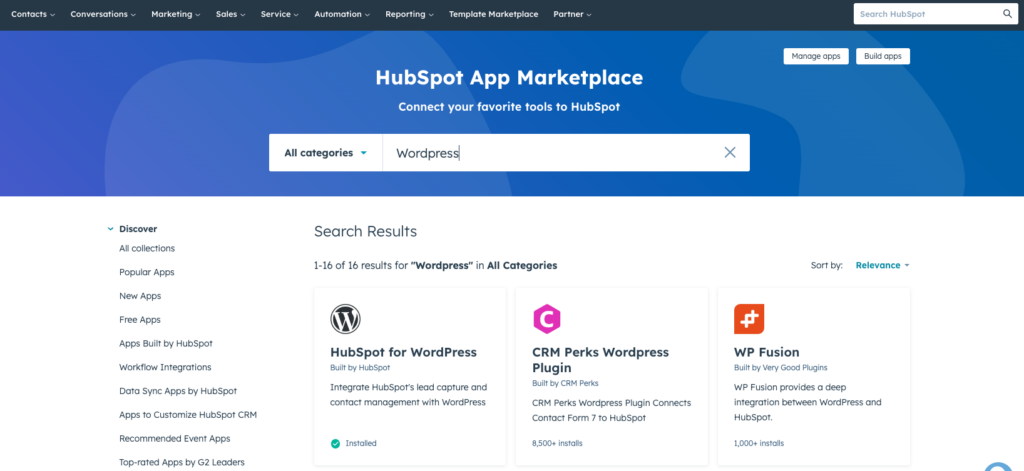Open the Service menu
This screenshot has width=1024, height=471.
click(280, 14)
